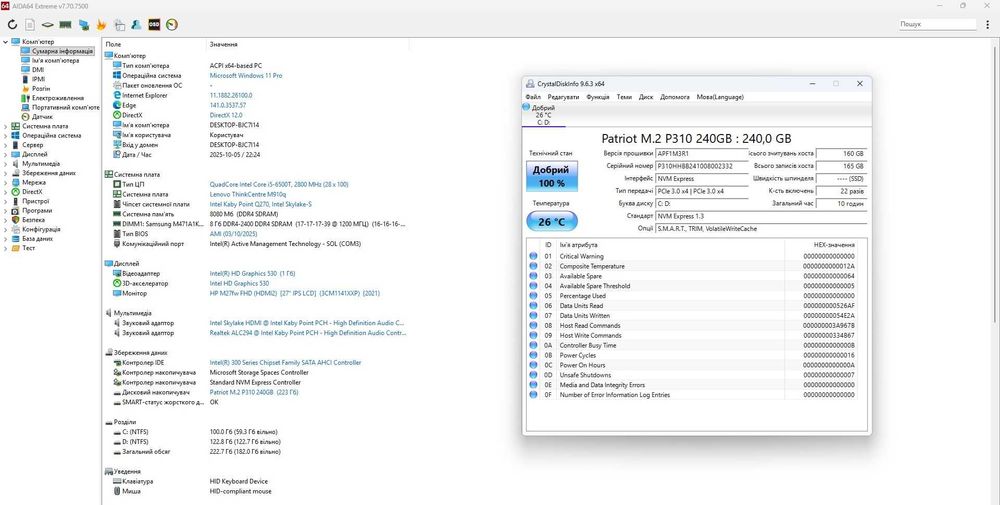Image resolution: width=1000 pixels, height=505 pixels.
Task: Open Електроживлення tree item
Action: (x=57, y=98)
